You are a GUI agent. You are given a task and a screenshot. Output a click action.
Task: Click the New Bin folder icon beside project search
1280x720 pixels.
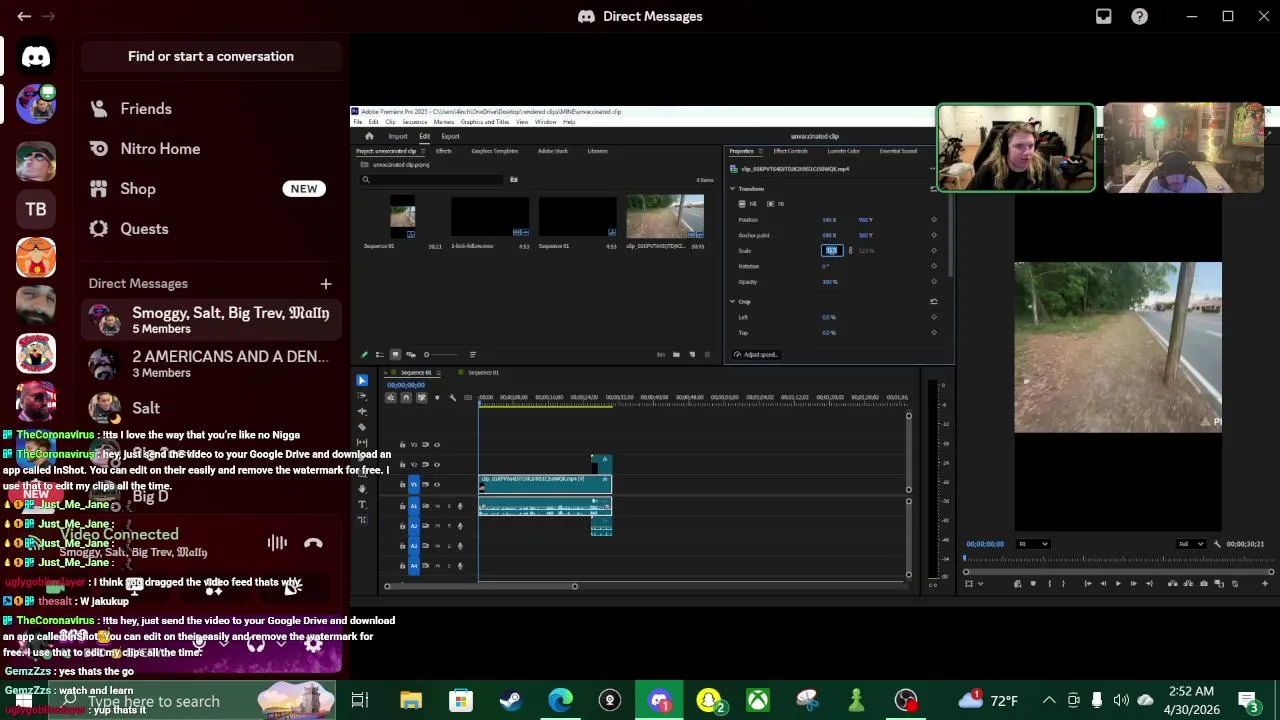pos(514,179)
